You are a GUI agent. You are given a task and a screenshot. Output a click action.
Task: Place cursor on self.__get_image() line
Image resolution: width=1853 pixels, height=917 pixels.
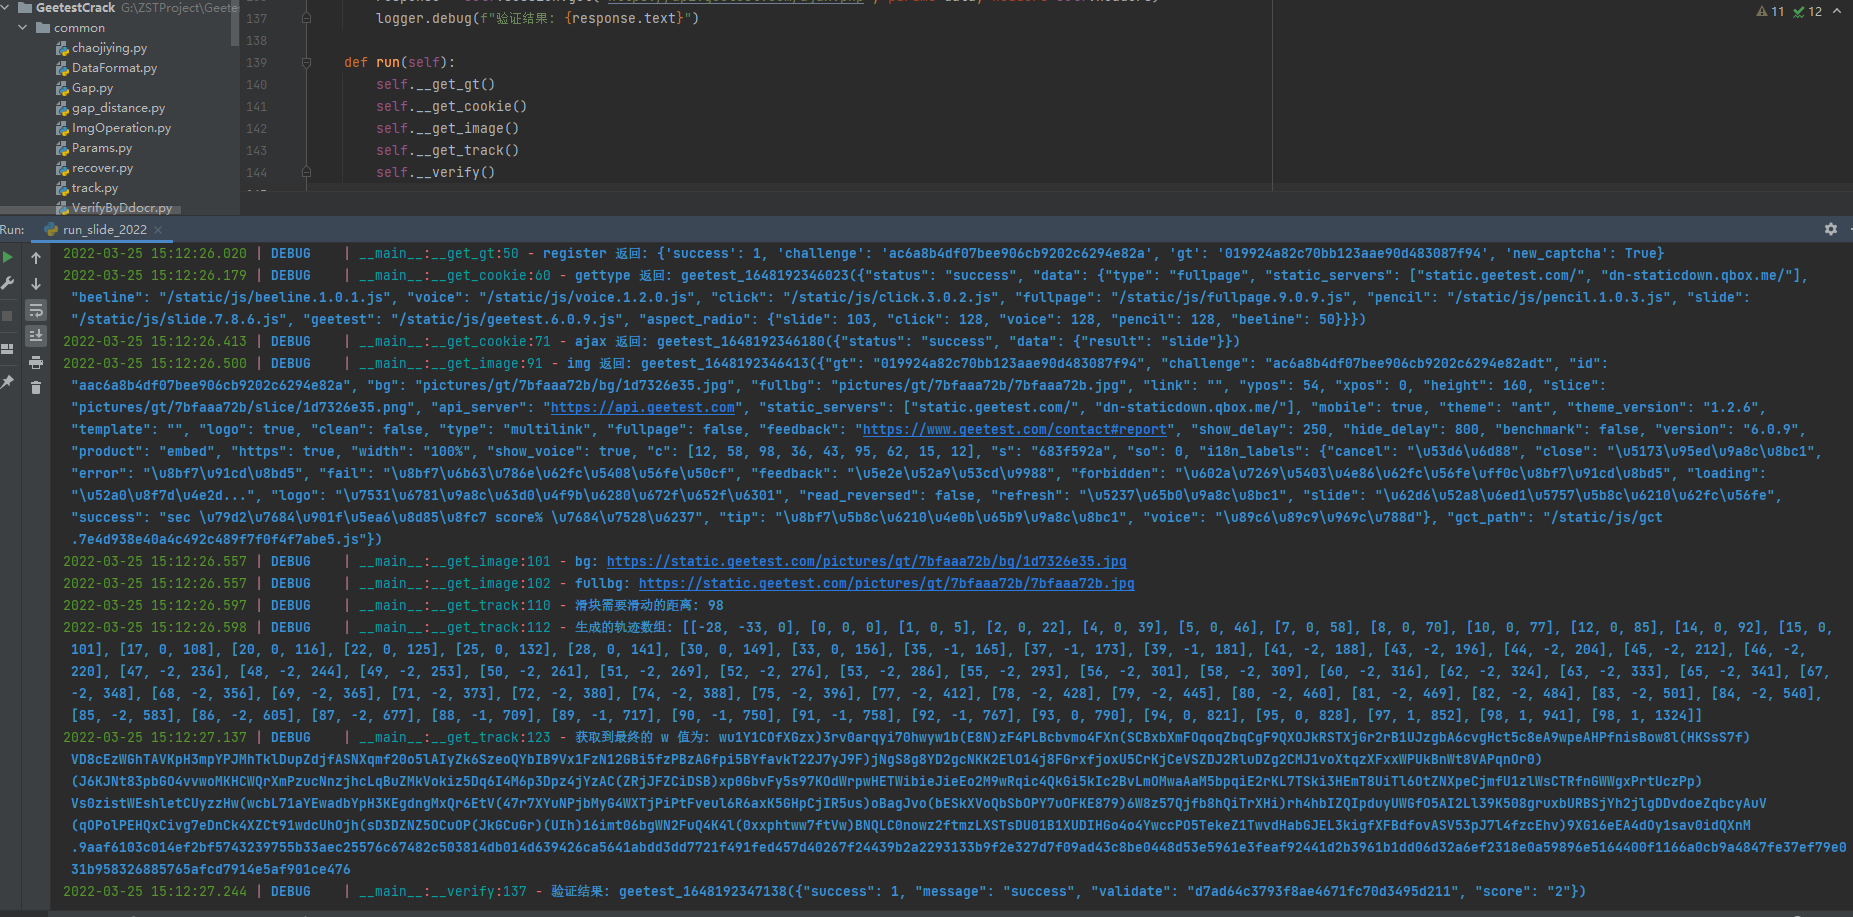[447, 128]
